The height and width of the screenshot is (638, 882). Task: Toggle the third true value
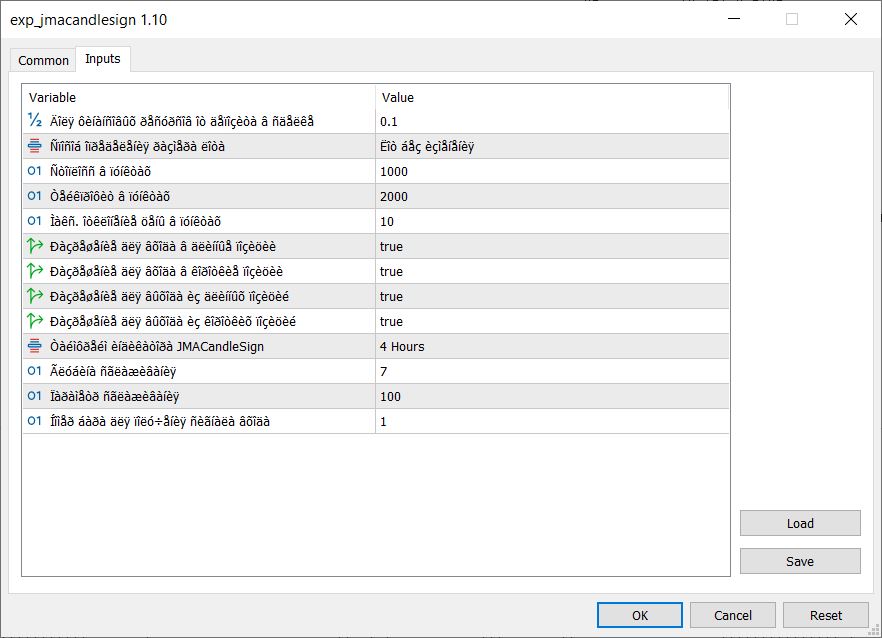click(552, 296)
